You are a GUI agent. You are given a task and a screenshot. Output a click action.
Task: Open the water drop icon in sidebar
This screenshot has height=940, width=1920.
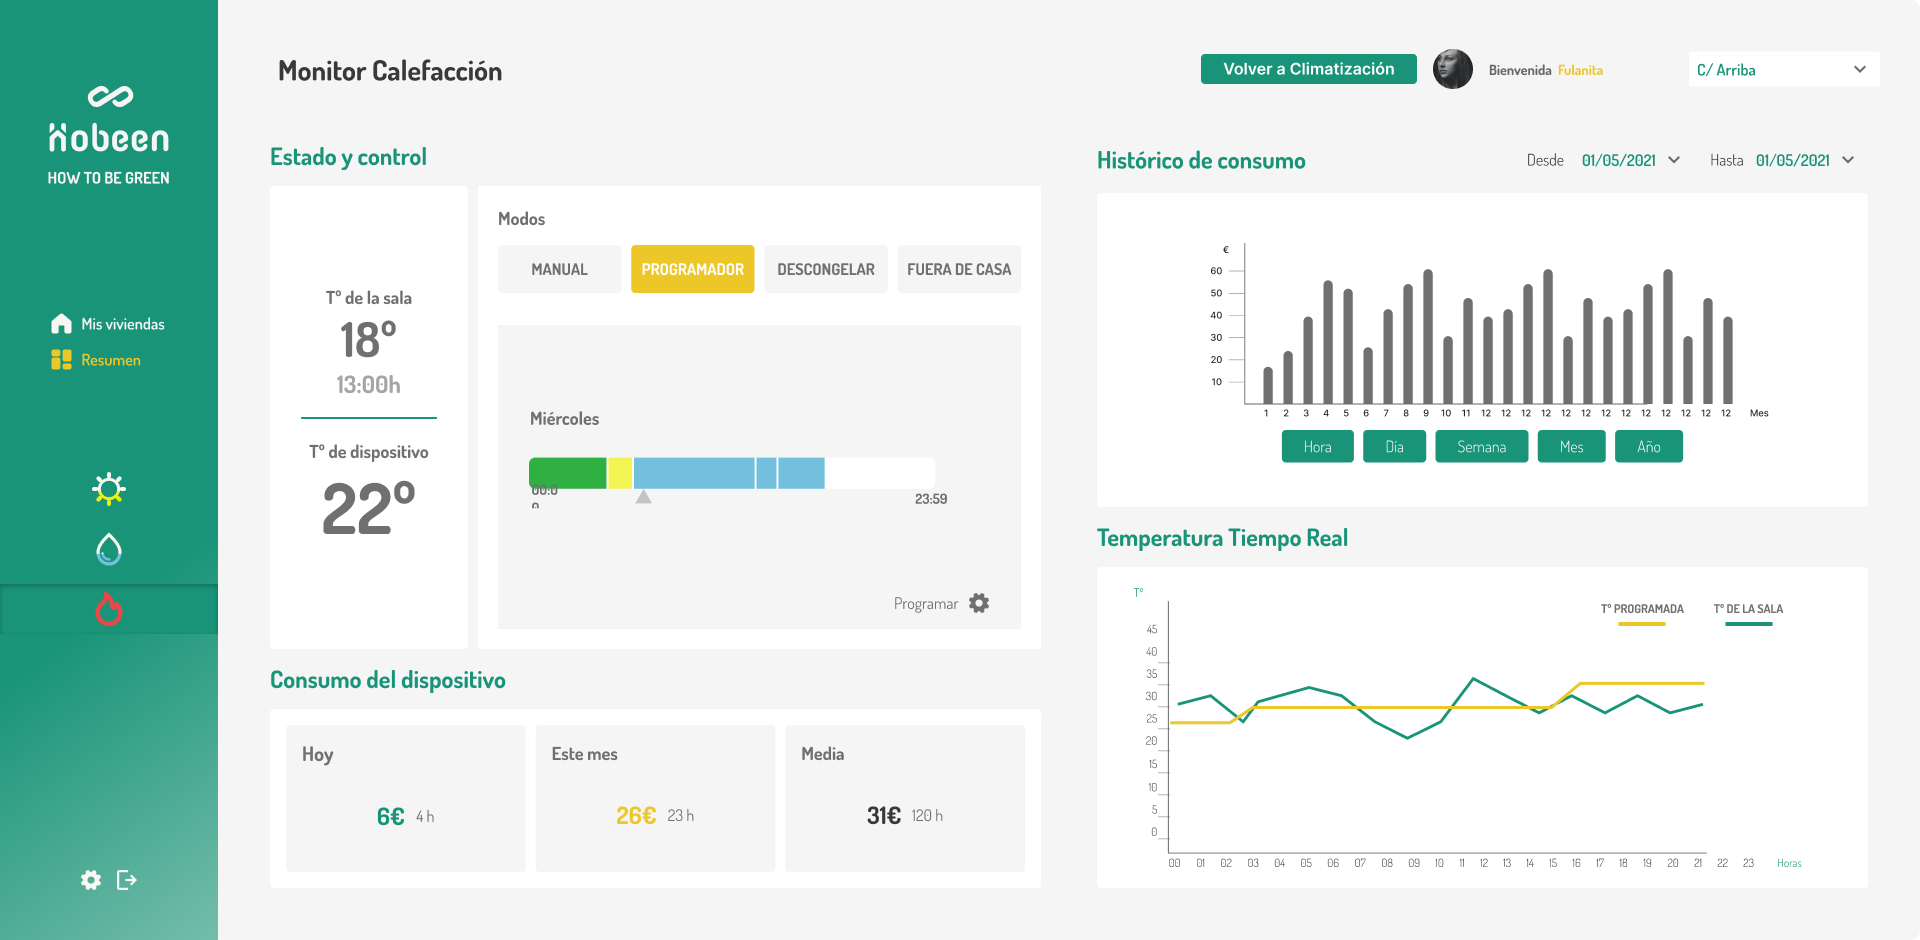point(108,549)
